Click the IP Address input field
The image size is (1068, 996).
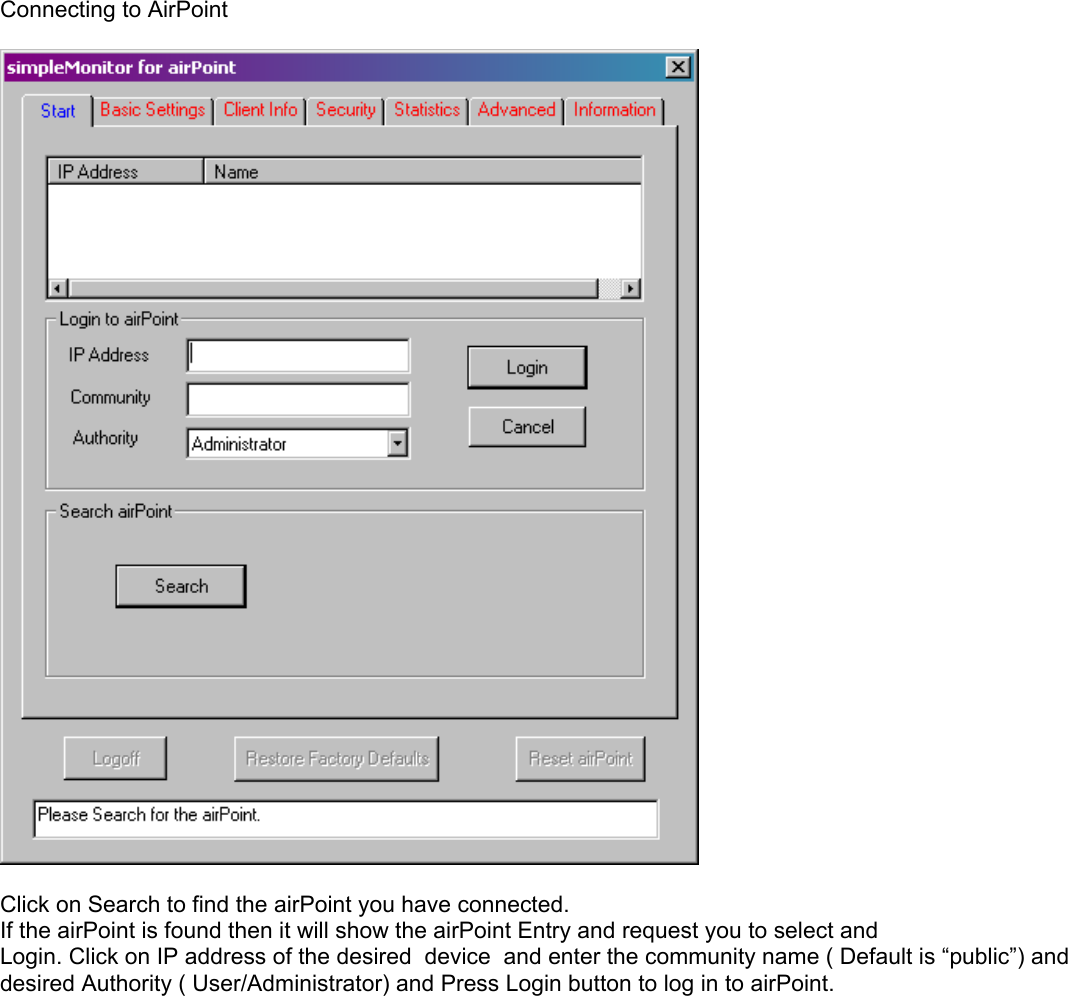297,355
